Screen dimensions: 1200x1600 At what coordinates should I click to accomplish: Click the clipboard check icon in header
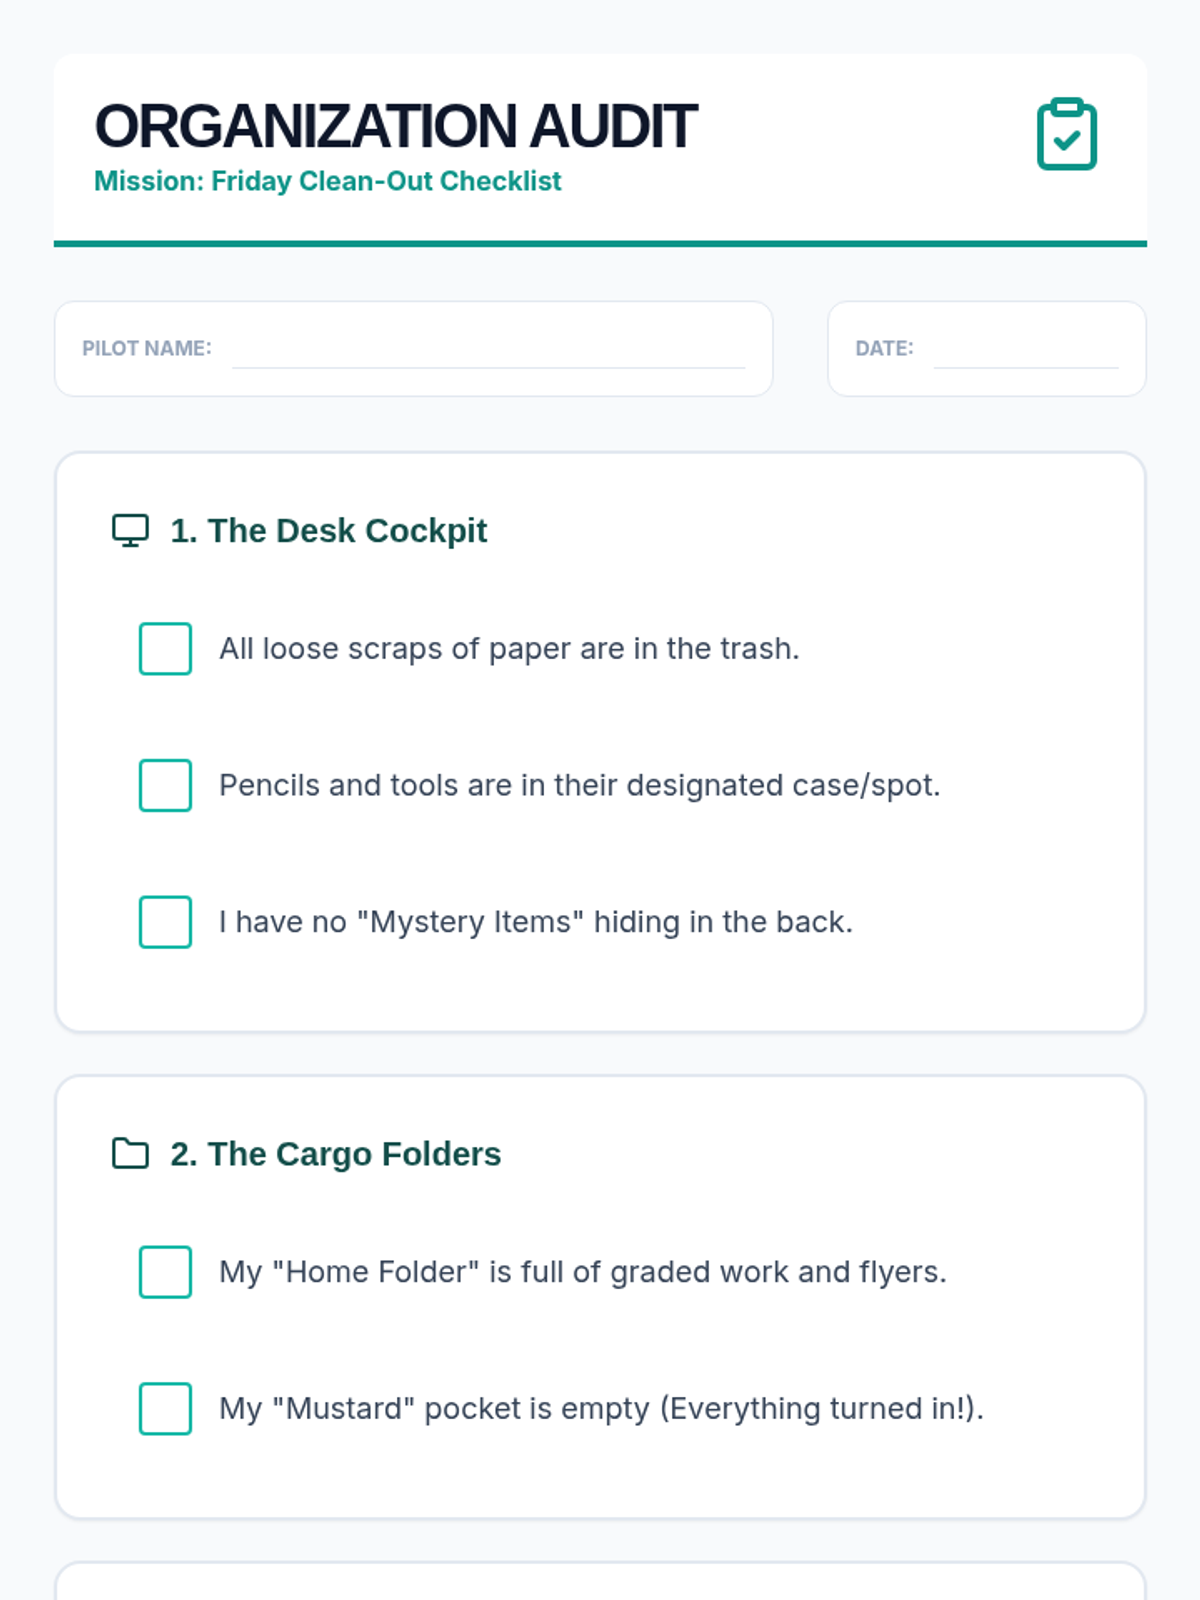[x=1066, y=135]
